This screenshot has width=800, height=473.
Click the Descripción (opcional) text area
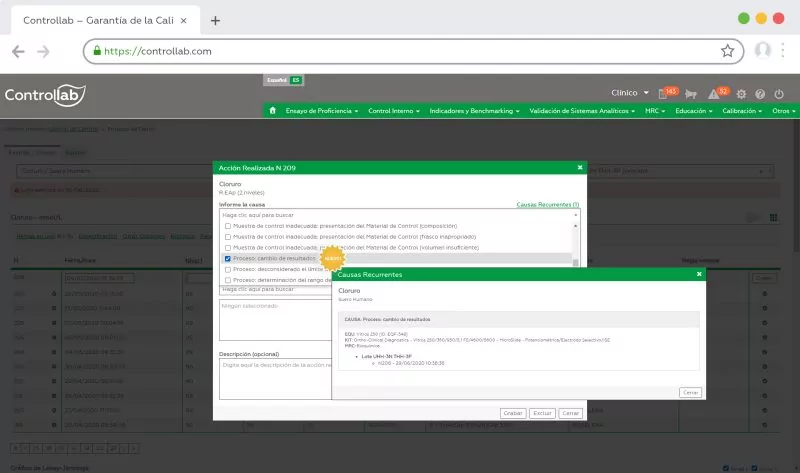pyautogui.click(x=275, y=378)
